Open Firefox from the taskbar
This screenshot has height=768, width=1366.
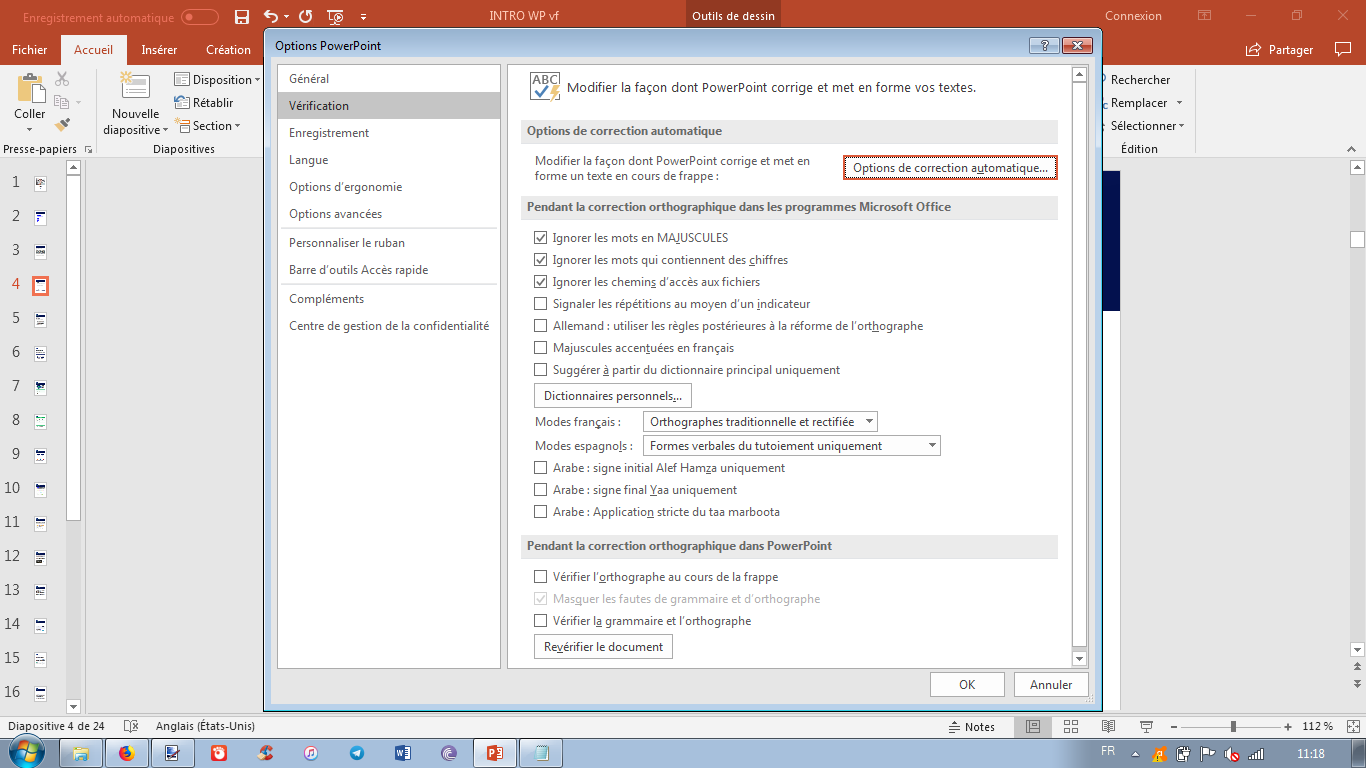[x=126, y=753]
